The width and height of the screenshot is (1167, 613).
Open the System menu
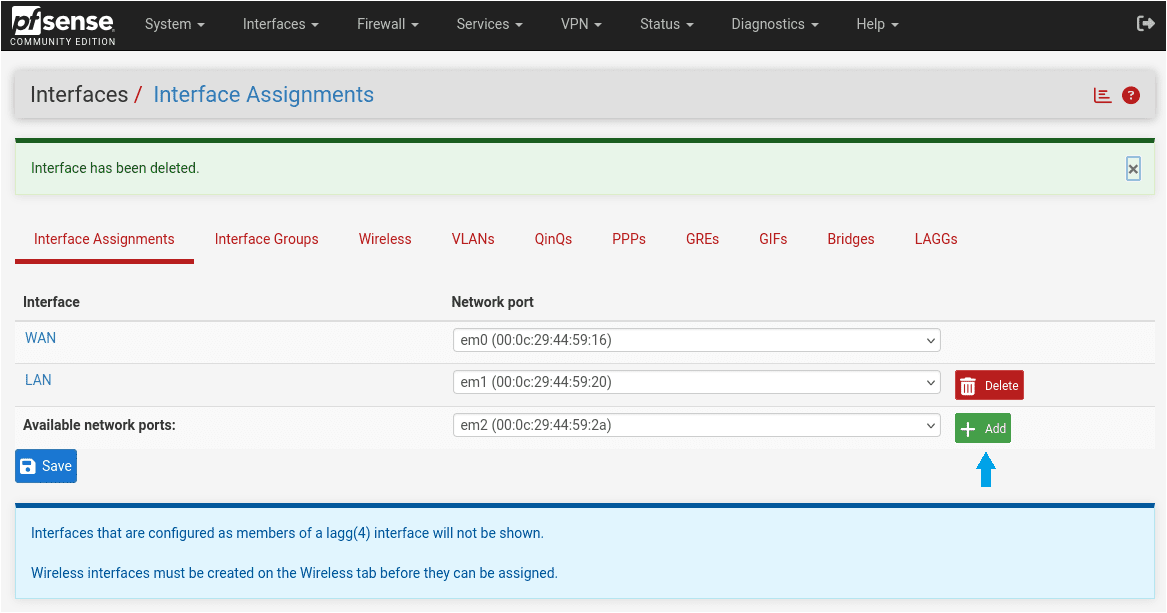(174, 24)
